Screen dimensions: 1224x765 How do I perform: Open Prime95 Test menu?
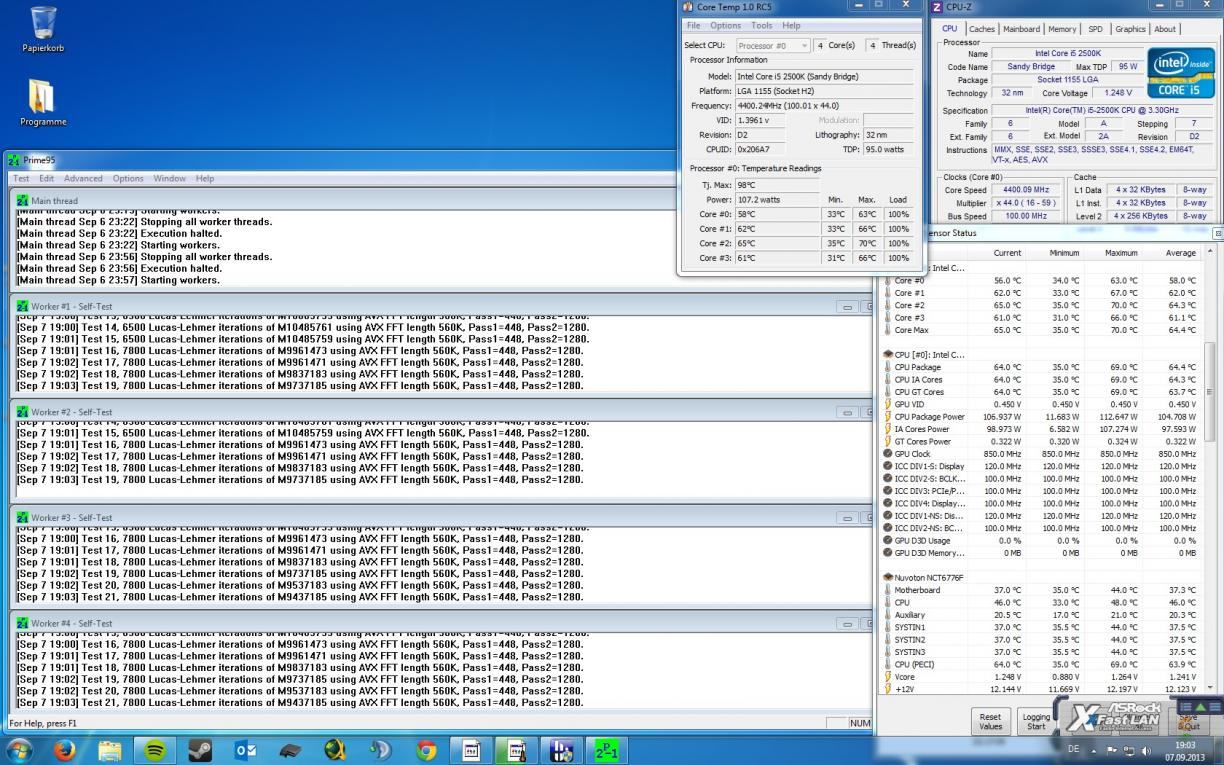pyautogui.click(x=21, y=178)
